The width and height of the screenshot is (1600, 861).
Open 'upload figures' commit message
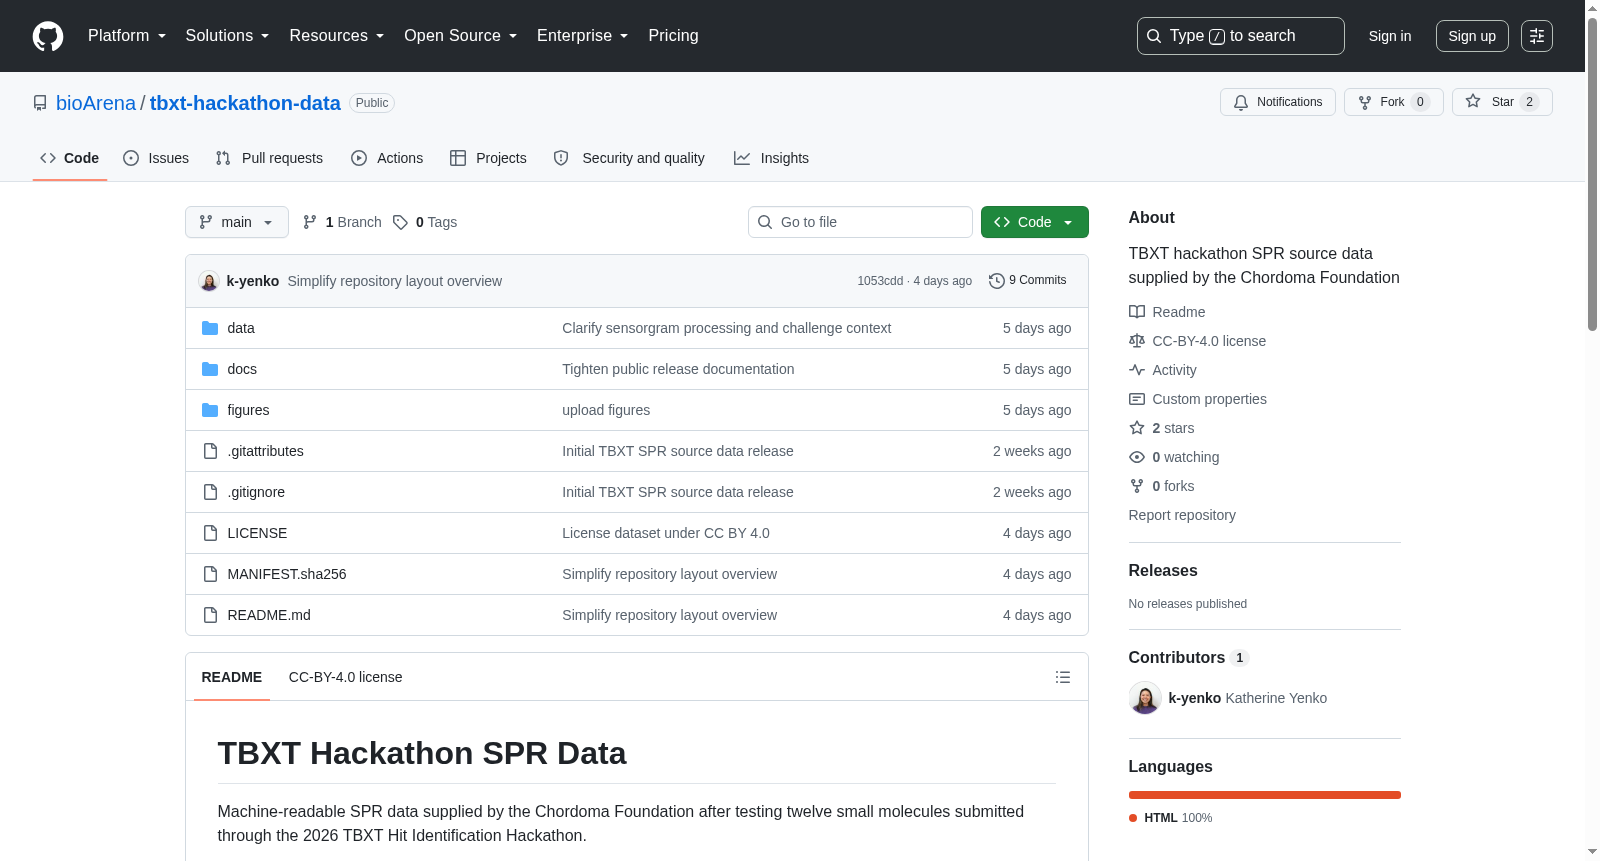[x=606, y=410]
